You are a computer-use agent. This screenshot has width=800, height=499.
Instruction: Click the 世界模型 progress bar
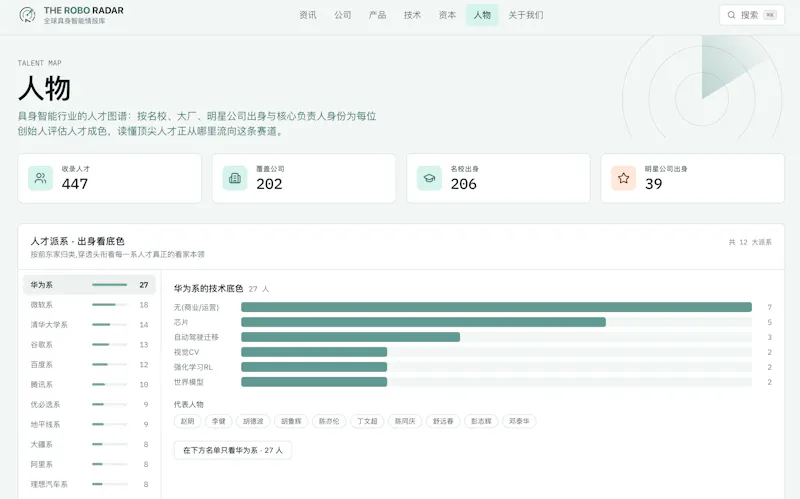pyautogui.click(x=496, y=382)
